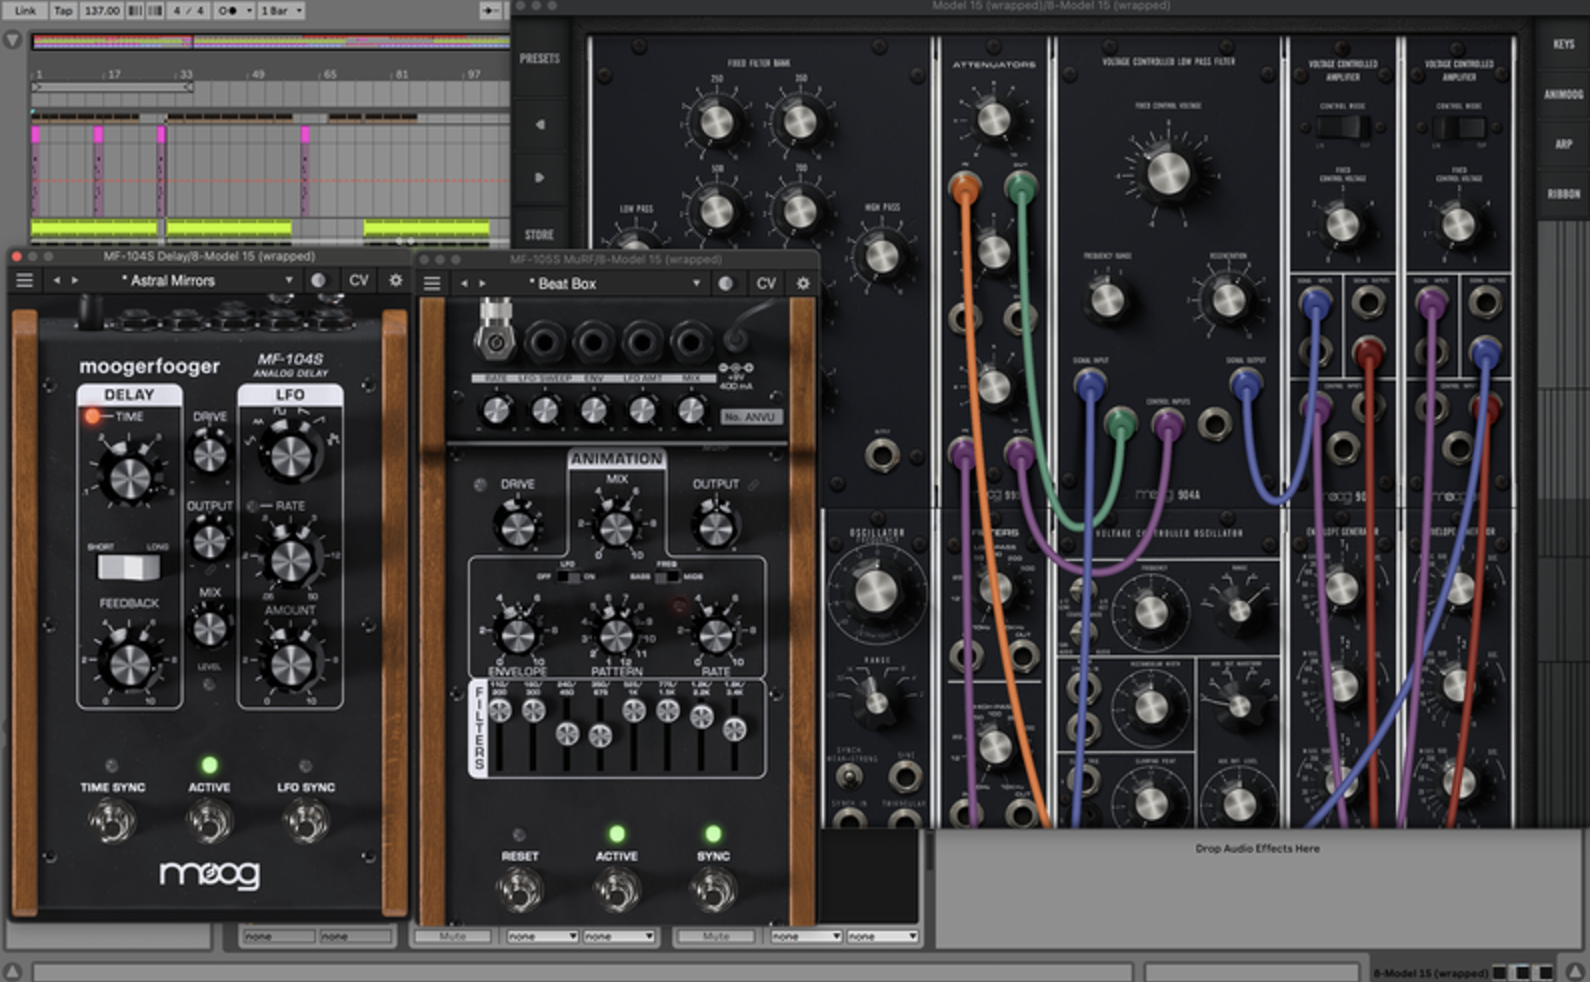Image resolution: width=1590 pixels, height=982 pixels.
Task: Click the metronome icon in the transport bar
Action: pos(228,11)
